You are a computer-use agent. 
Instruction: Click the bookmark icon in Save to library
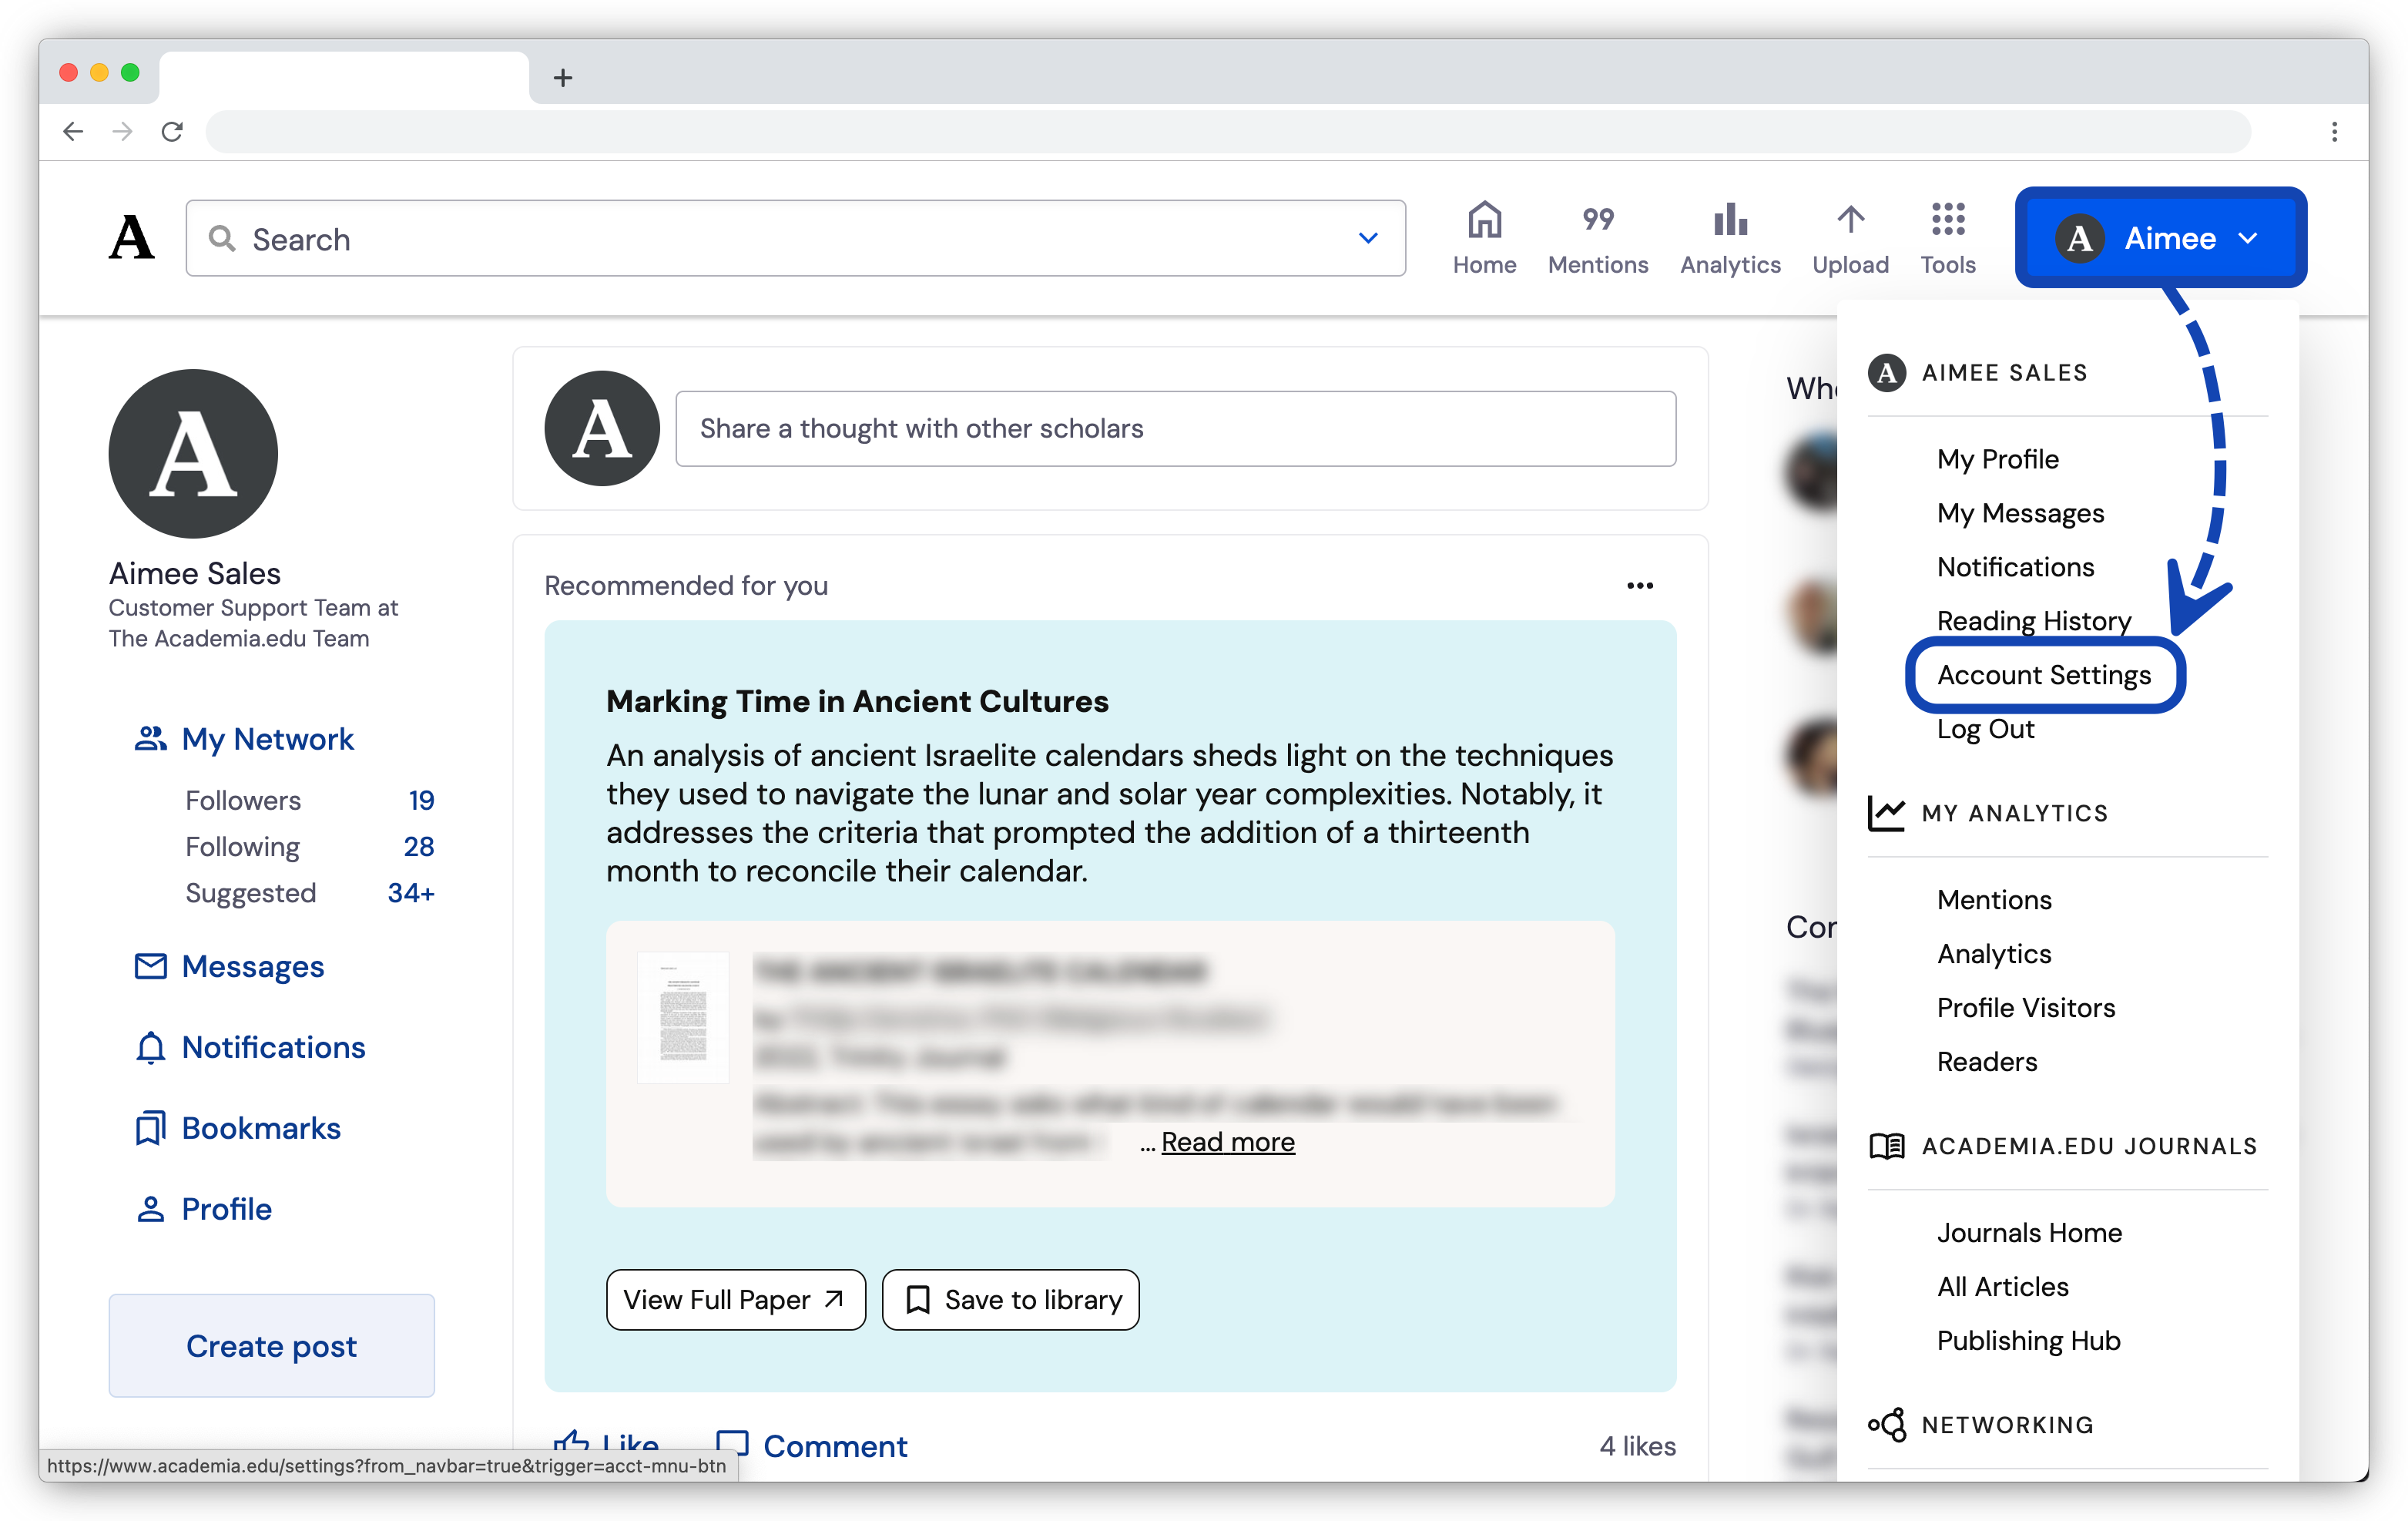(x=917, y=1299)
